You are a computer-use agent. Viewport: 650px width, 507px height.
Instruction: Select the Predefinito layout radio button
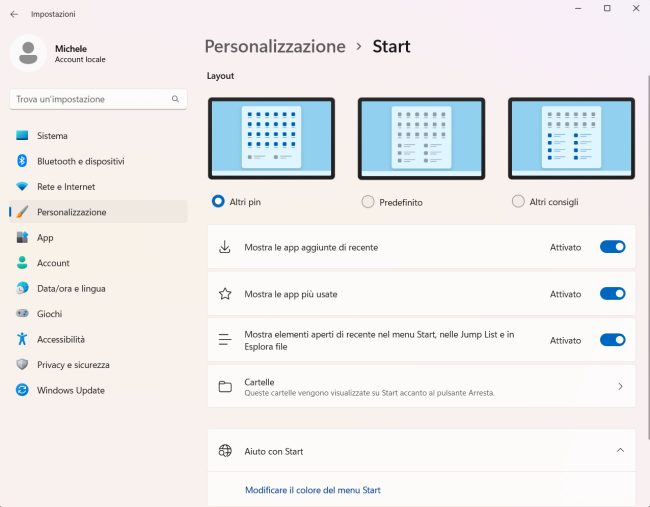pyautogui.click(x=368, y=202)
